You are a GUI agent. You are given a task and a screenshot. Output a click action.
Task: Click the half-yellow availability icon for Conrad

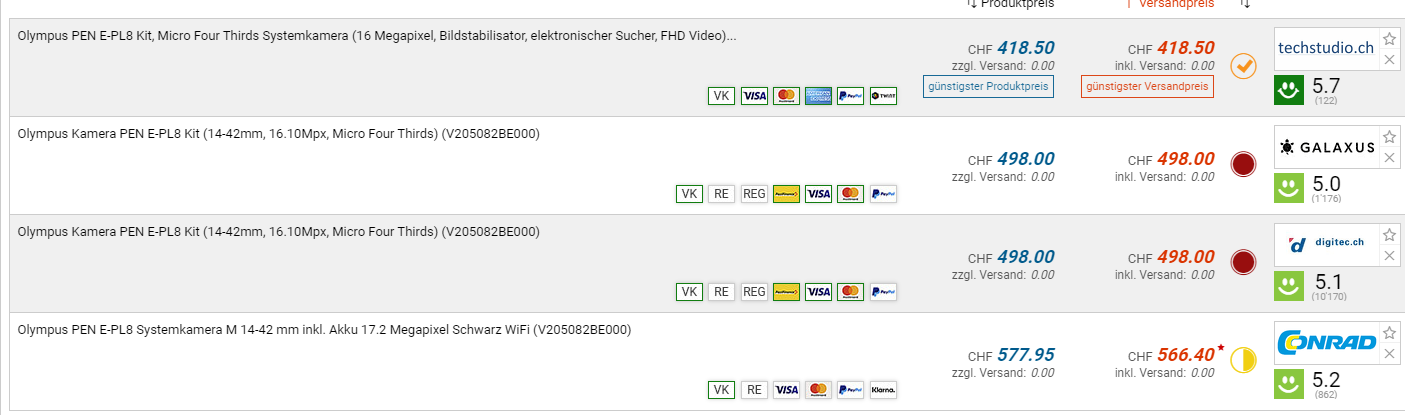[x=1243, y=360]
